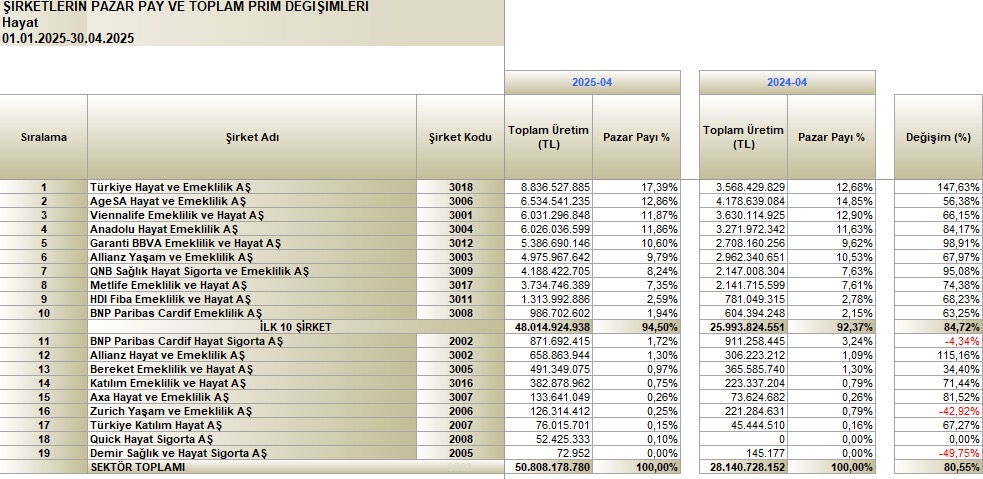Screen dimensions: 983x479
Task: Select Viennalife Emeklilik ve Hayat AŞ cell
Action: (x=252, y=215)
